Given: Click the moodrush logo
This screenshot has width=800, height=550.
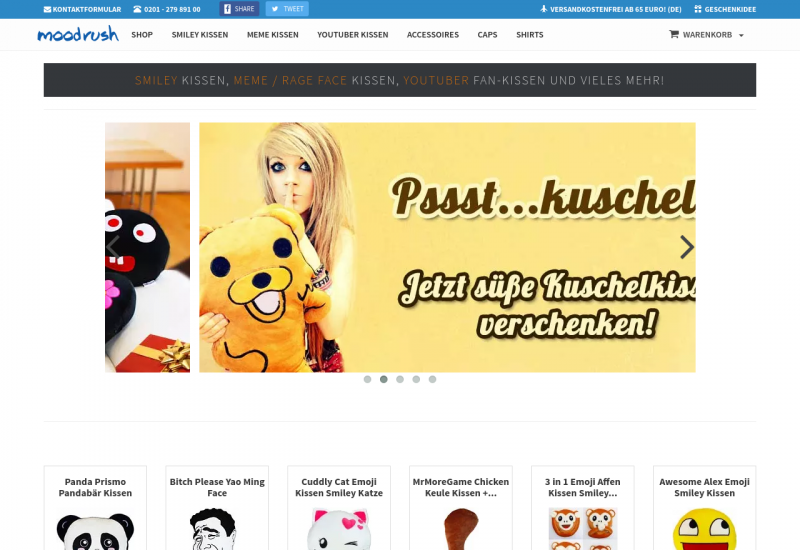Looking at the screenshot, I should click(x=78, y=34).
